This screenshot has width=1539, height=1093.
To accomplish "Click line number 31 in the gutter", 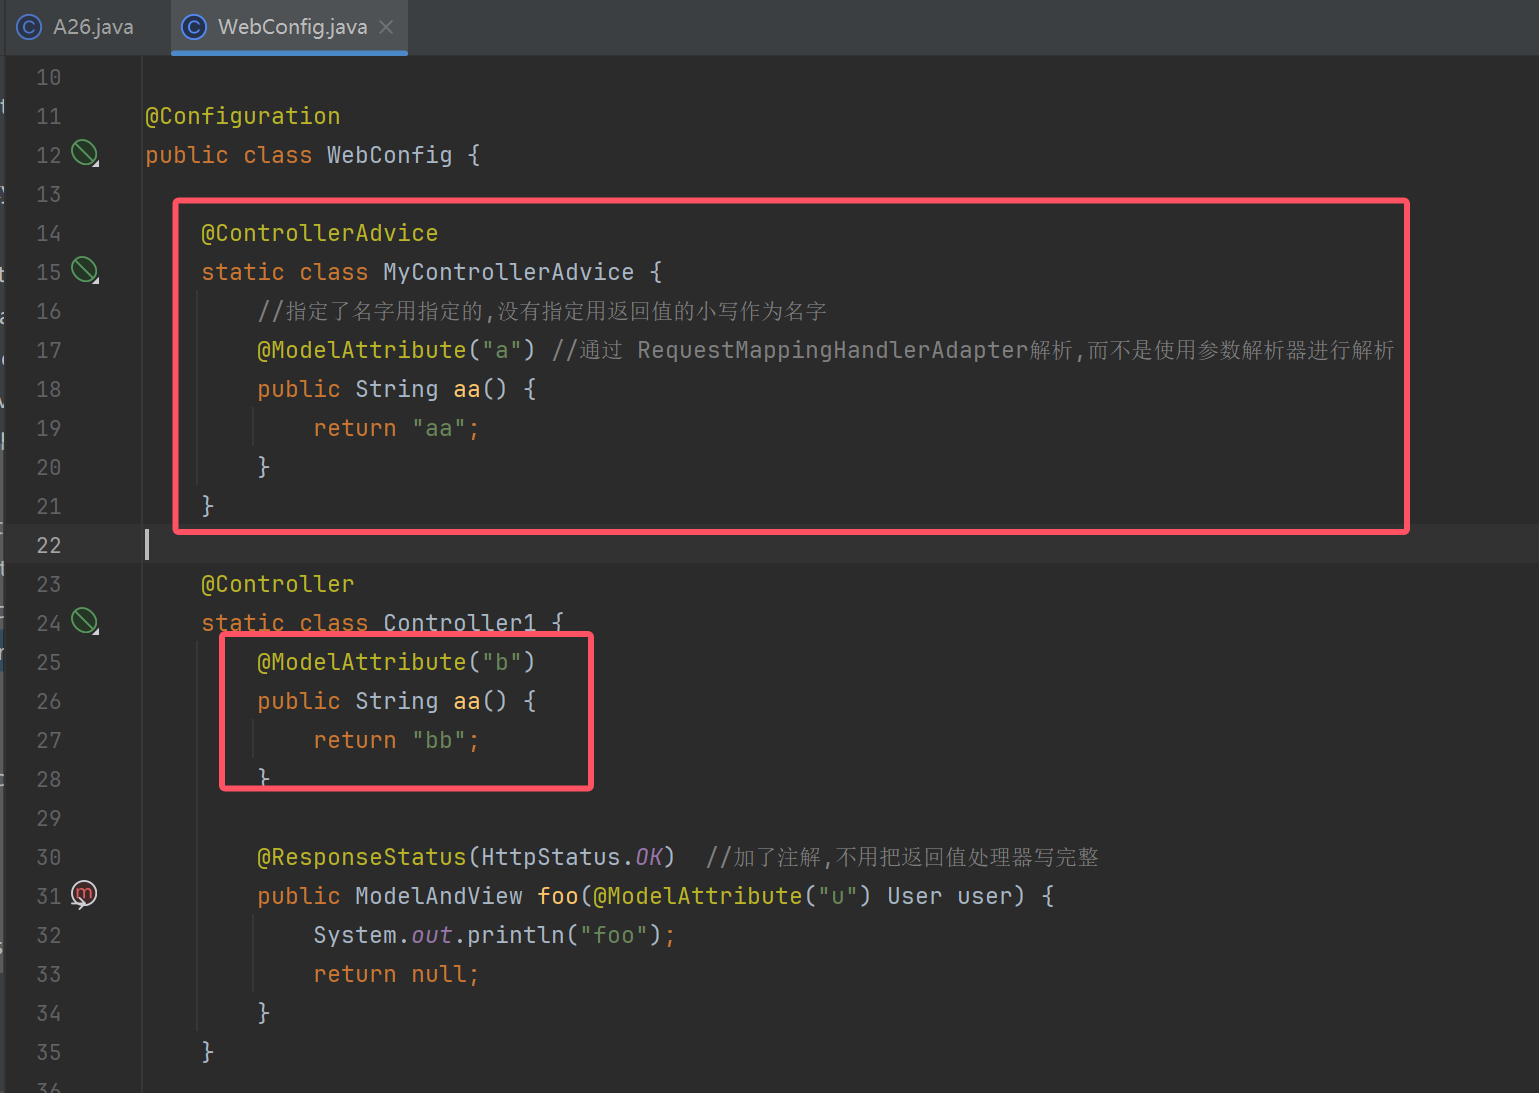I will click(x=49, y=896).
